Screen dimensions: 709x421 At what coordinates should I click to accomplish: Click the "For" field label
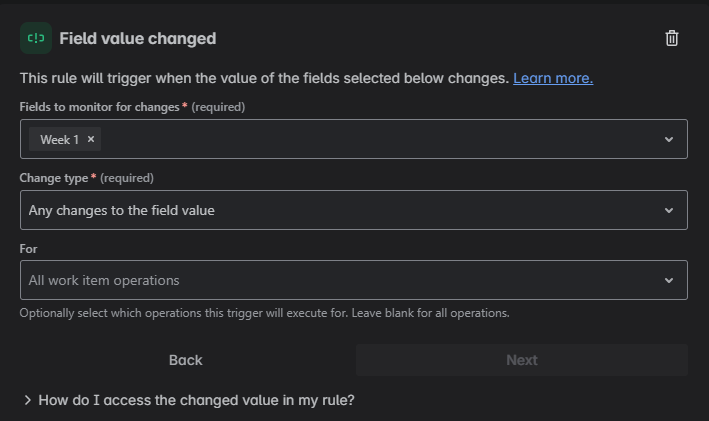click(29, 248)
